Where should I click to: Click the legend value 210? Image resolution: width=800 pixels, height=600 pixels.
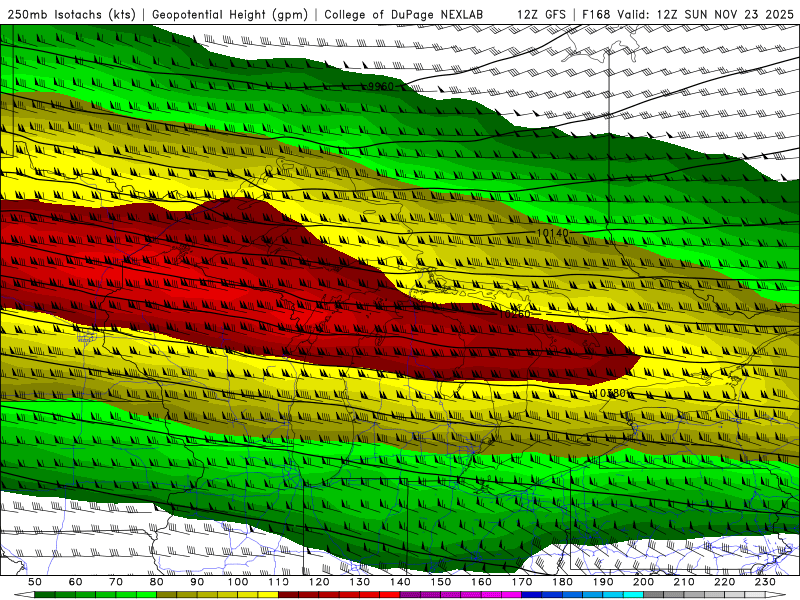[x=684, y=582]
